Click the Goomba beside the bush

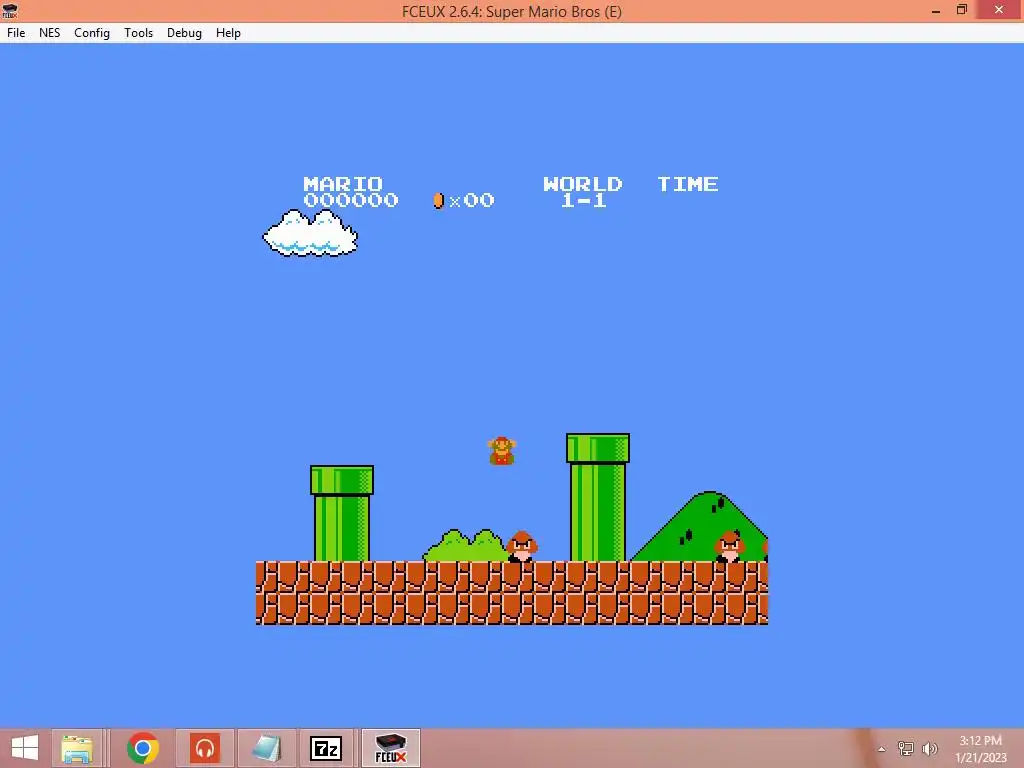522,547
